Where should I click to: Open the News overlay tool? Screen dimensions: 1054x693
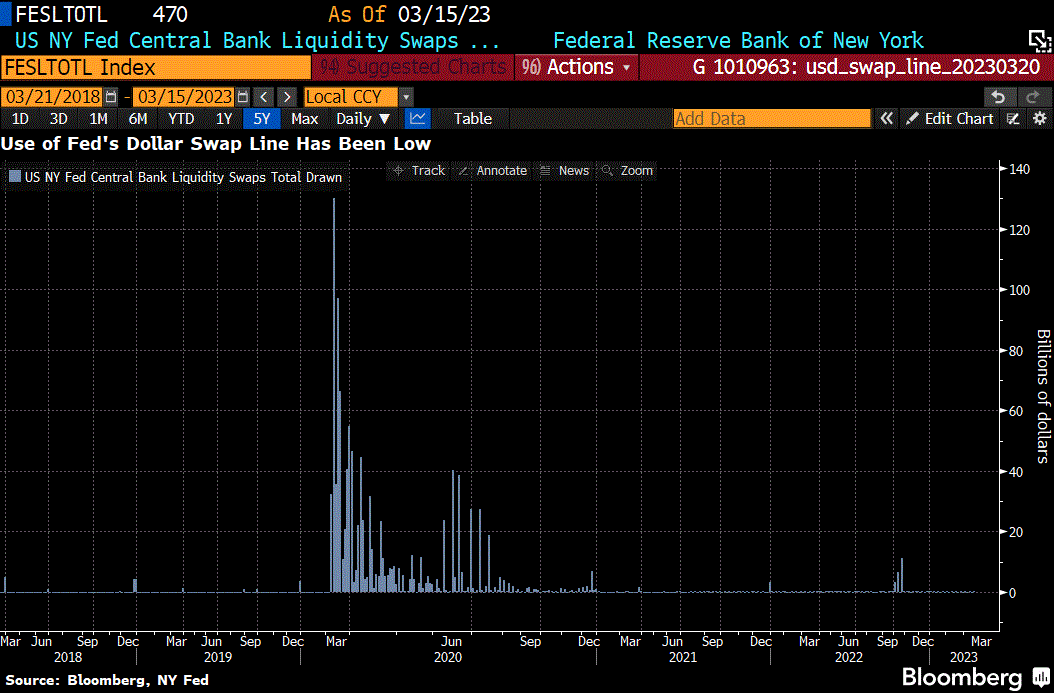tap(565, 171)
